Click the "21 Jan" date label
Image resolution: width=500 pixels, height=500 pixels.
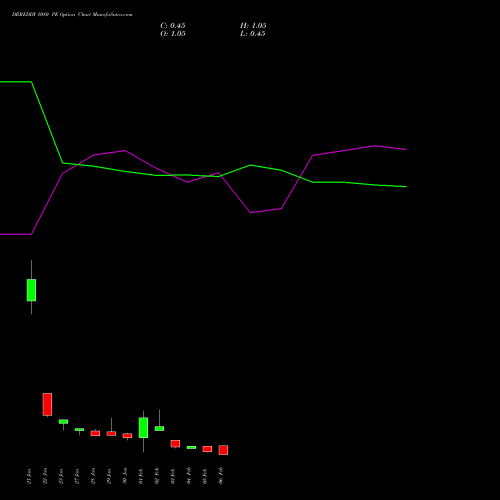click(29, 476)
